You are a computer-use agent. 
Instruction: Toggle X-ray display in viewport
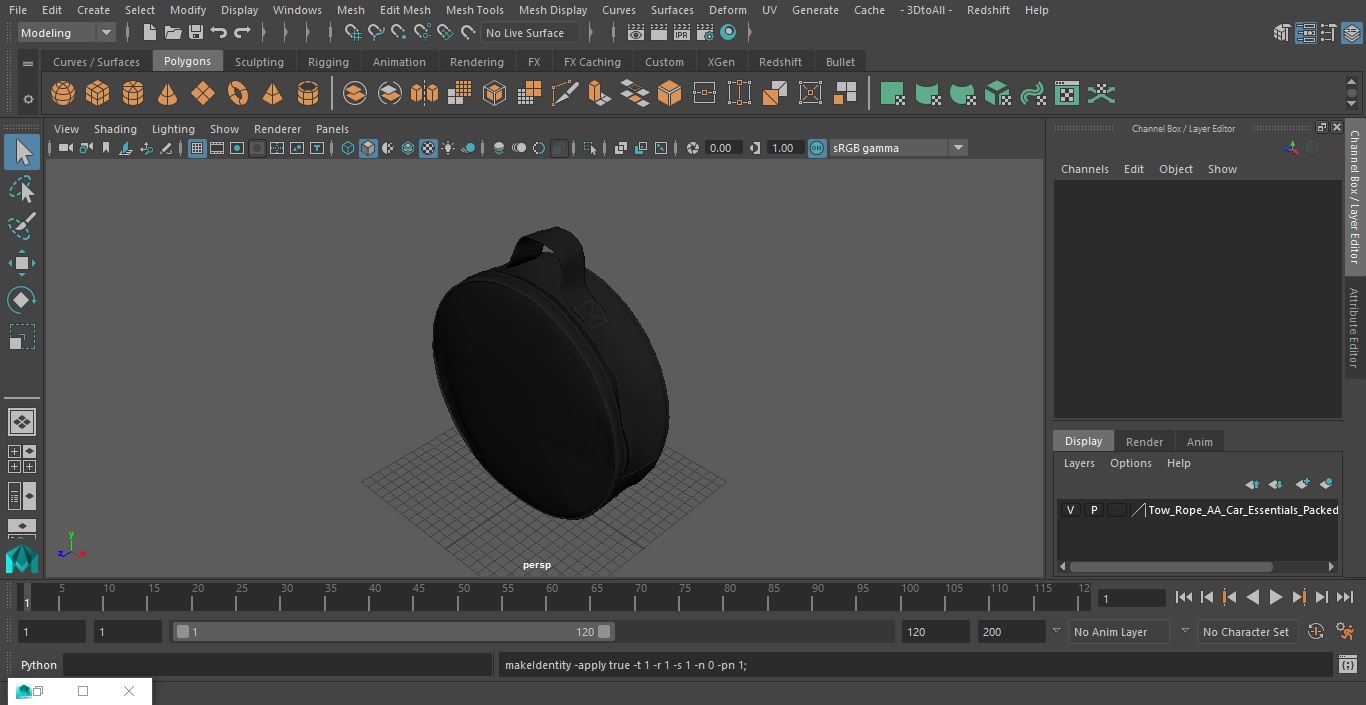621,148
